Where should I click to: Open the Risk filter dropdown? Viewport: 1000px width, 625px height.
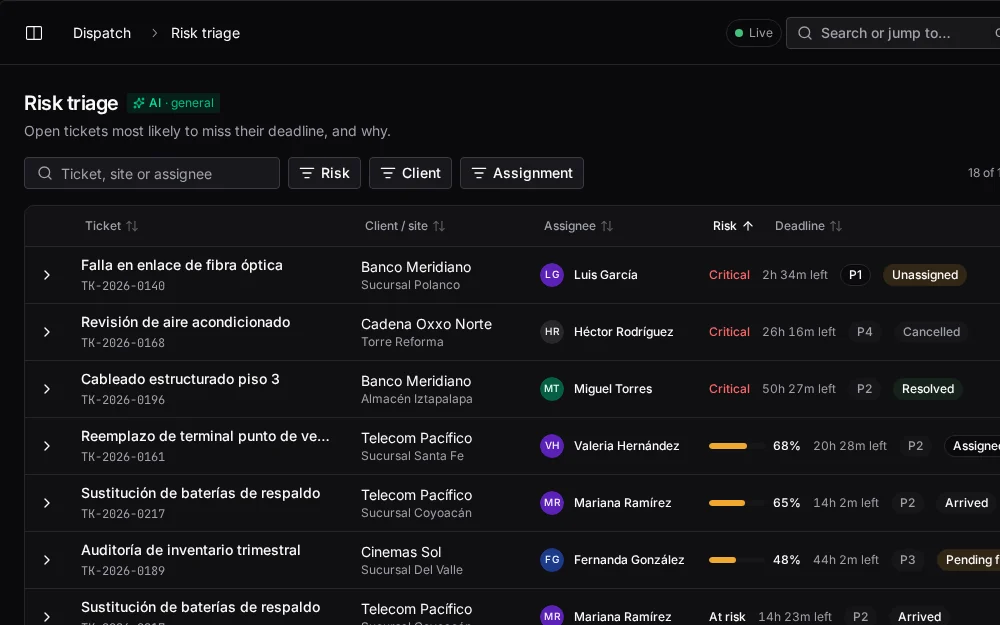click(x=324, y=173)
